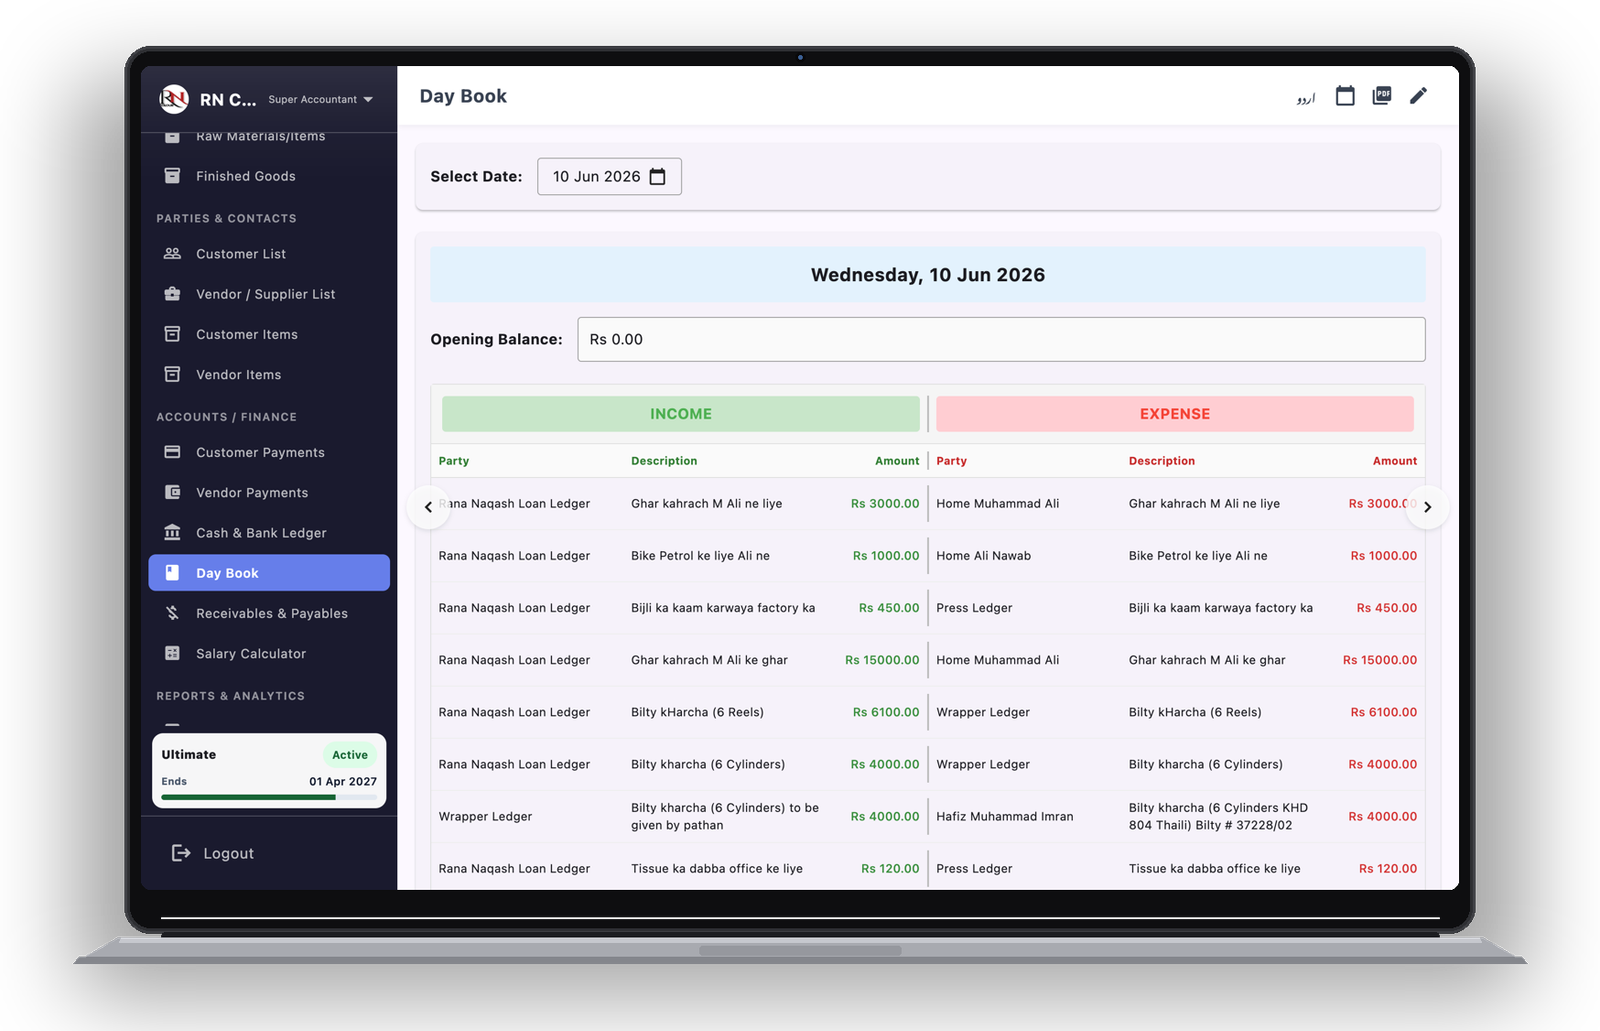Click income description Bilty kHarcha (6 Reels)
Screen dimensions: 1600x1031
coord(697,712)
